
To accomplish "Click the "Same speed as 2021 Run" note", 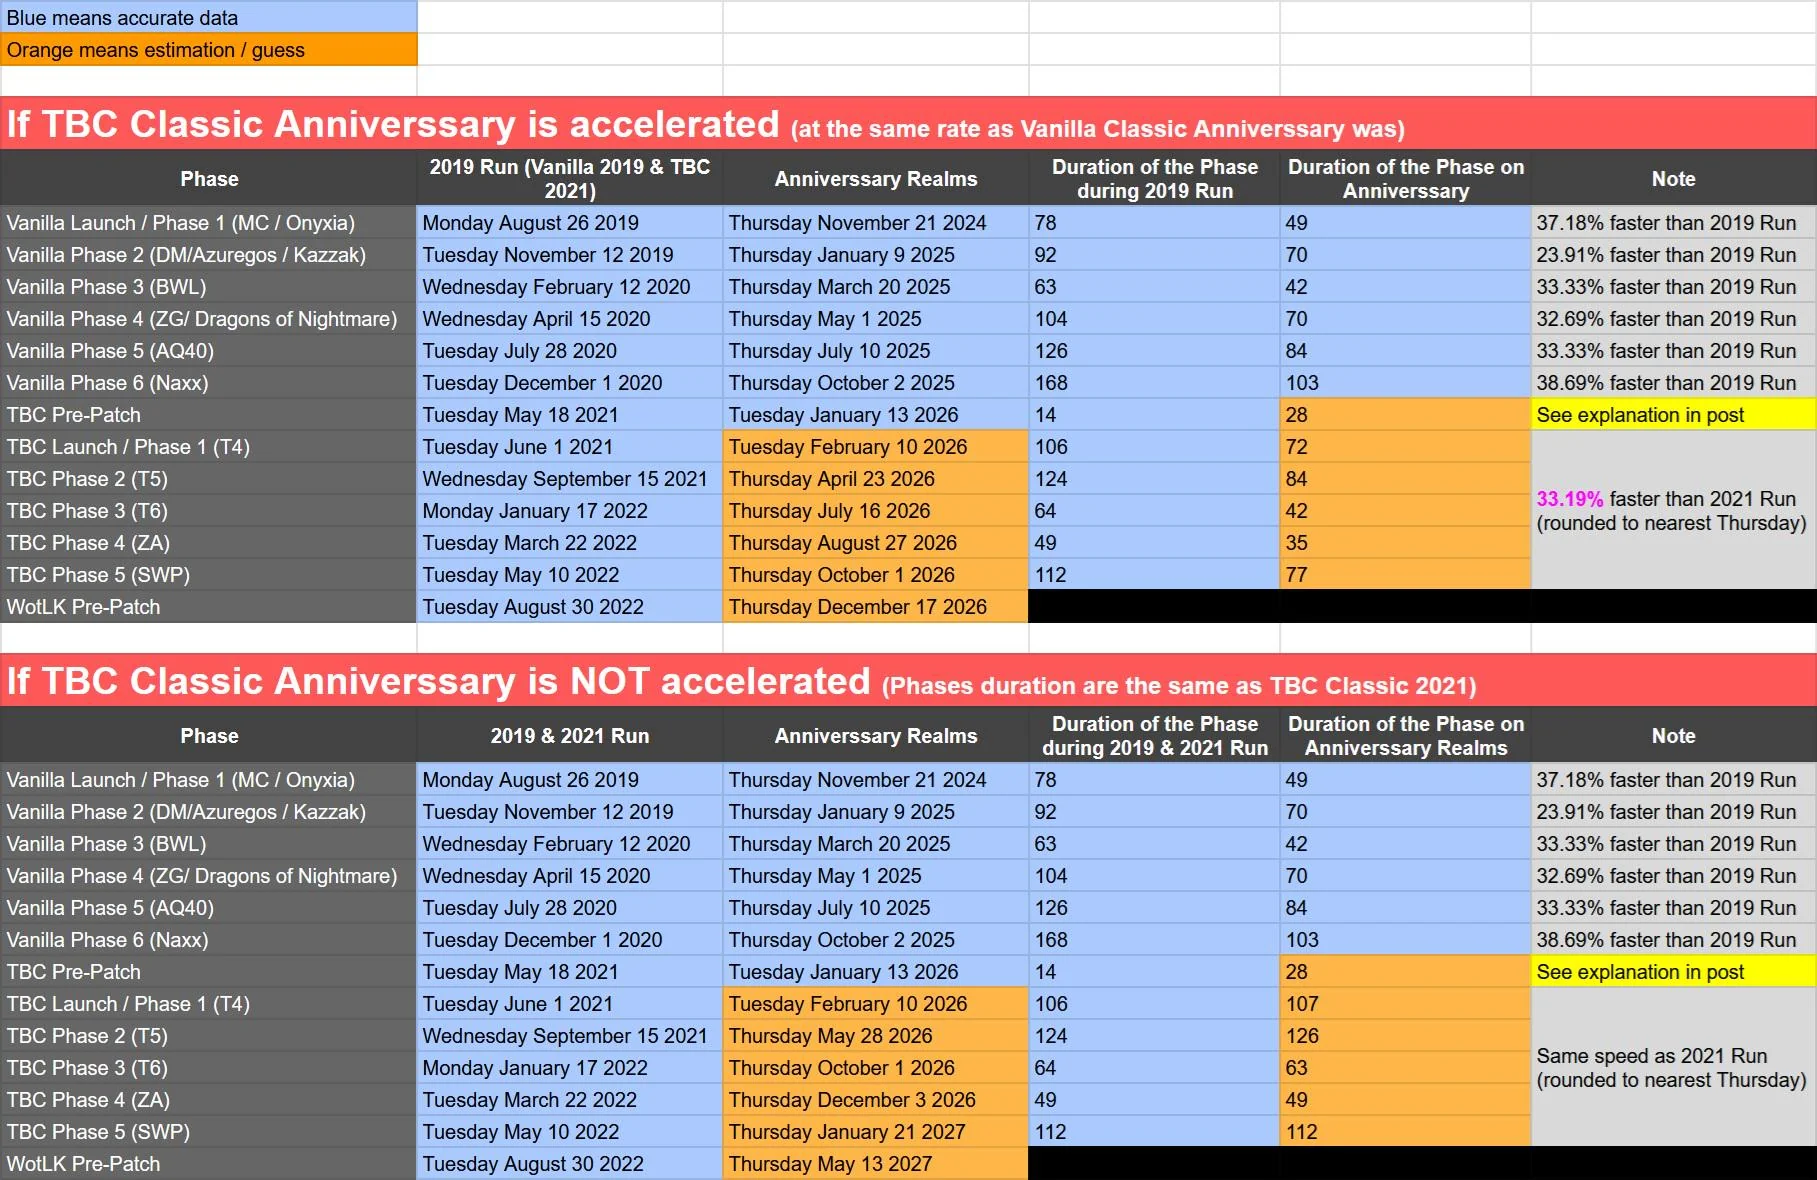I will [x=1672, y=1067].
